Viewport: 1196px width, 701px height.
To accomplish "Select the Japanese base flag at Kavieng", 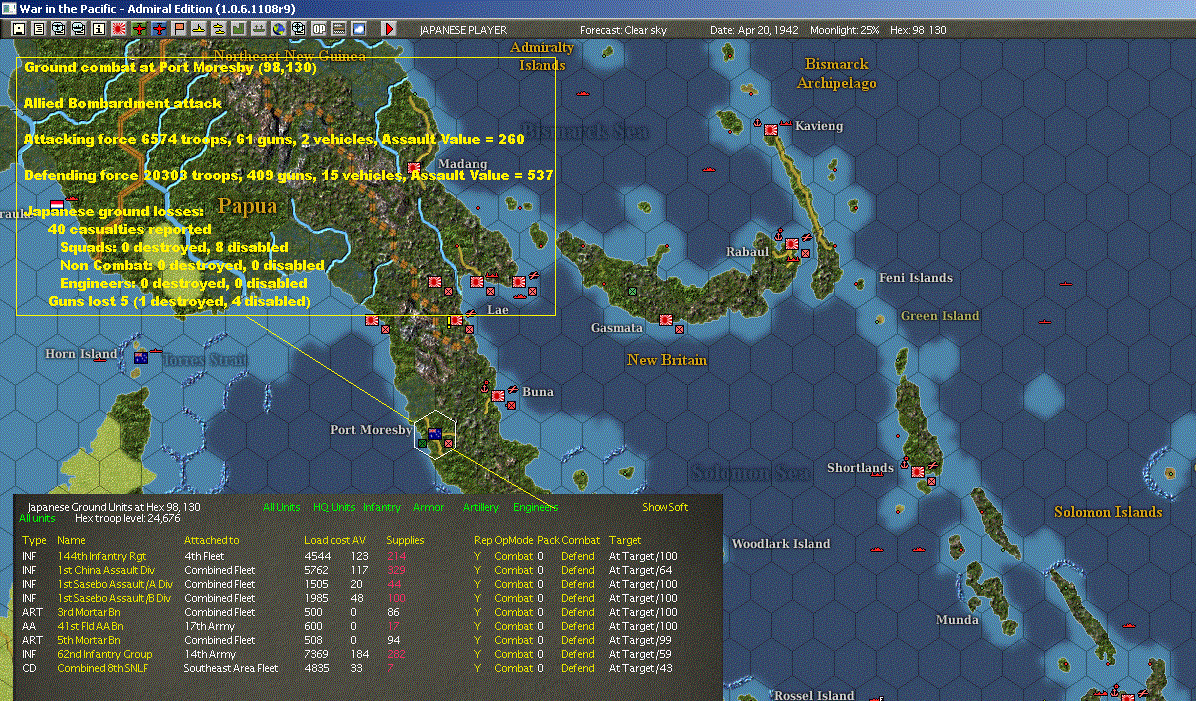I will tap(771, 130).
